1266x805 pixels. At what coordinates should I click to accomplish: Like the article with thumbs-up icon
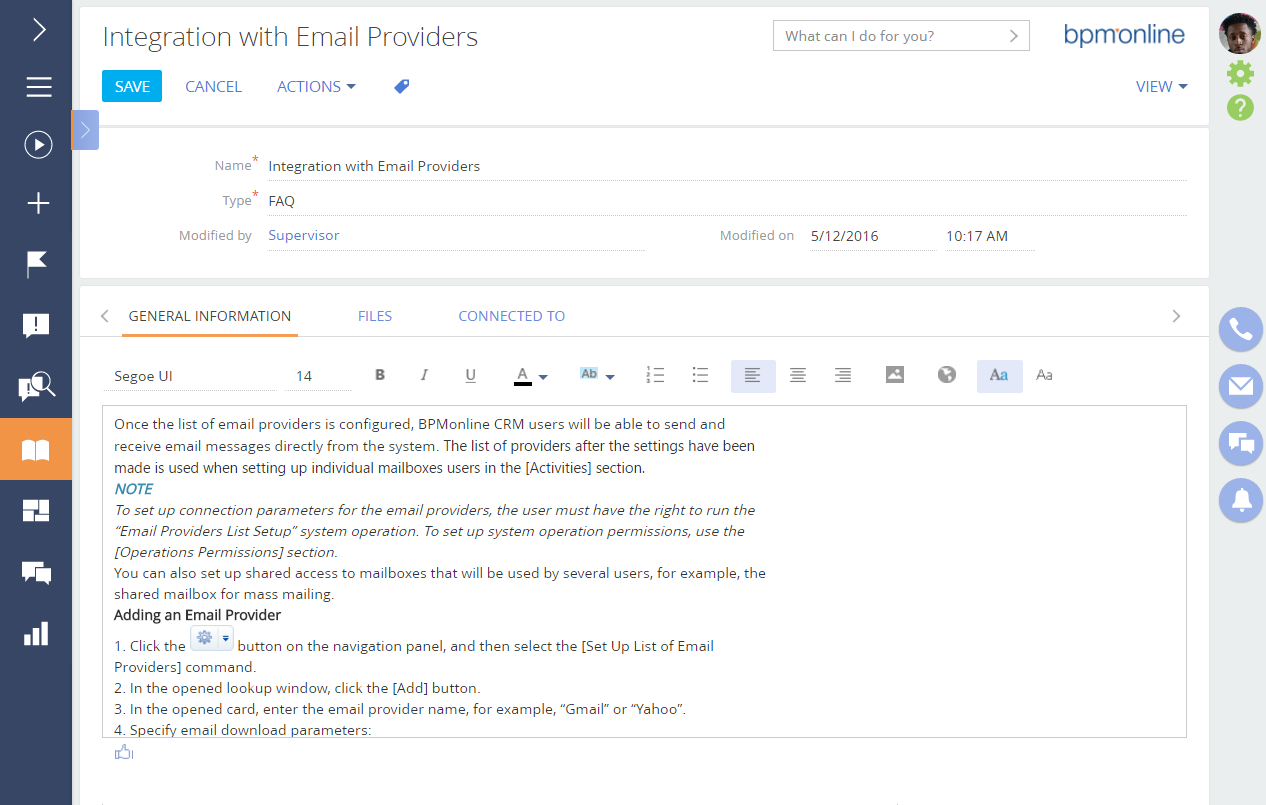click(x=124, y=753)
